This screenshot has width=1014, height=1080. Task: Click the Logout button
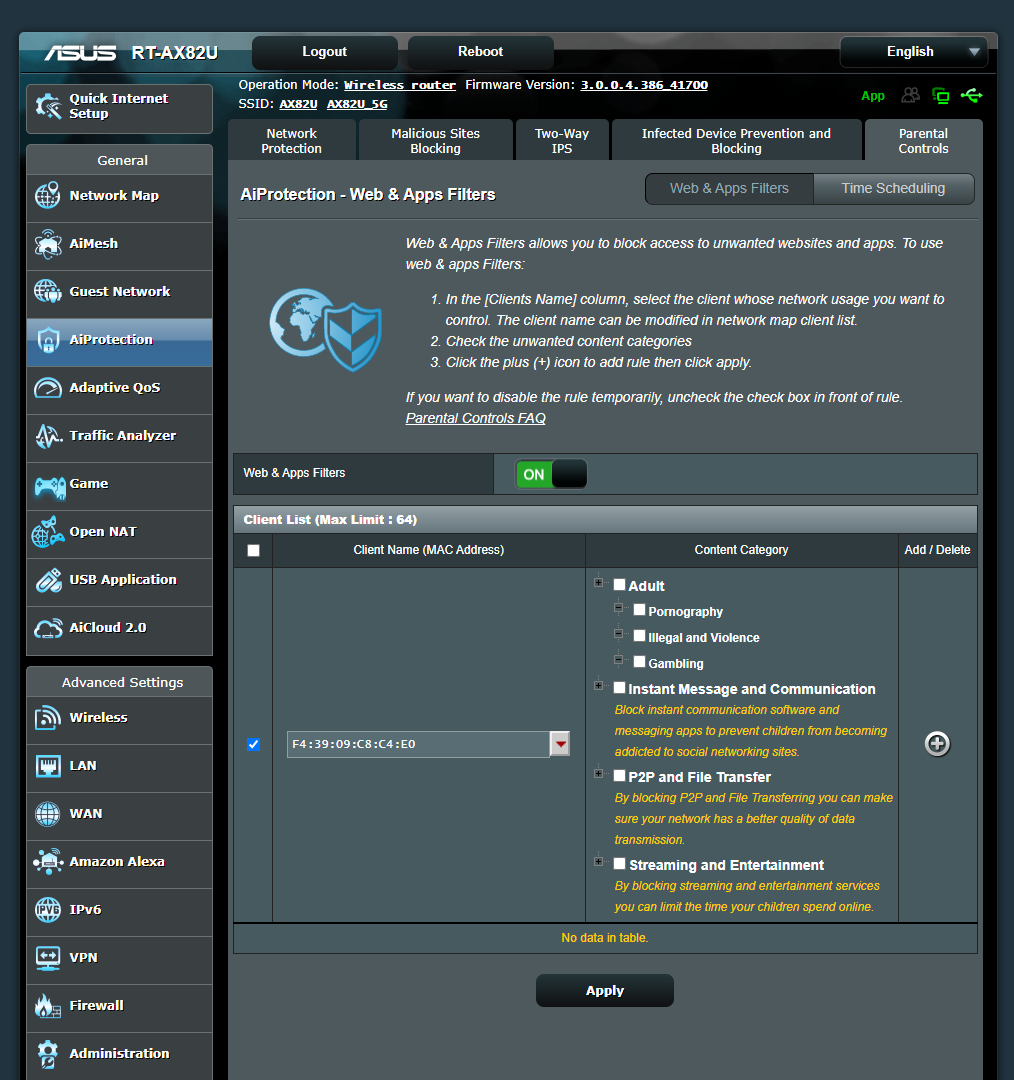pyautogui.click(x=324, y=52)
